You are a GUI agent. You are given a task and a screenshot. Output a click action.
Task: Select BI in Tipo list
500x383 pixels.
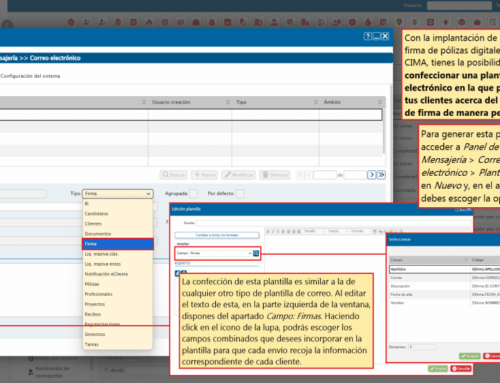(x=118, y=204)
